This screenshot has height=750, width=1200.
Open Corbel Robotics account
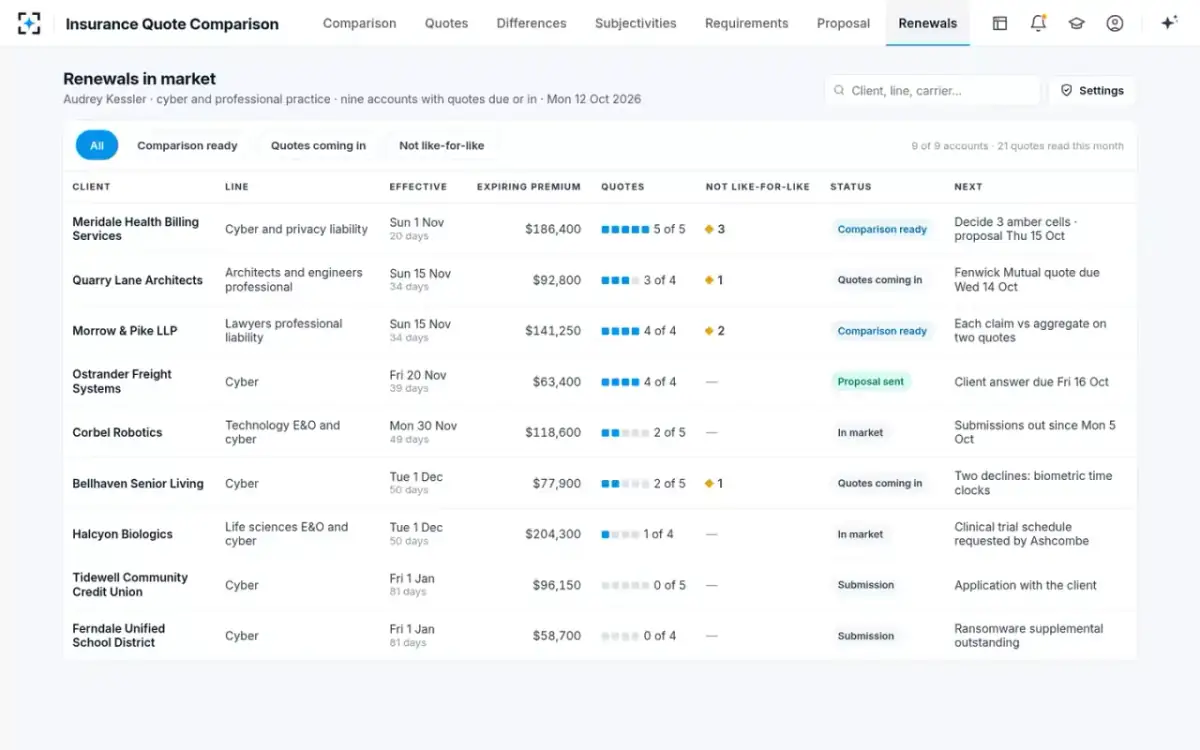(x=117, y=433)
